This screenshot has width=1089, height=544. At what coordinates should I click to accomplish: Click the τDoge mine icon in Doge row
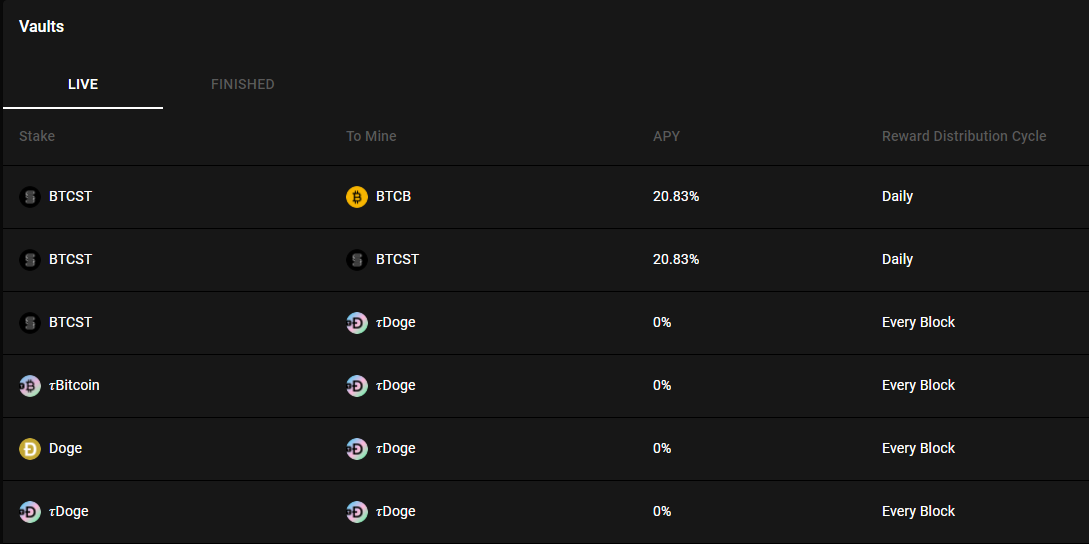click(356, 449)
